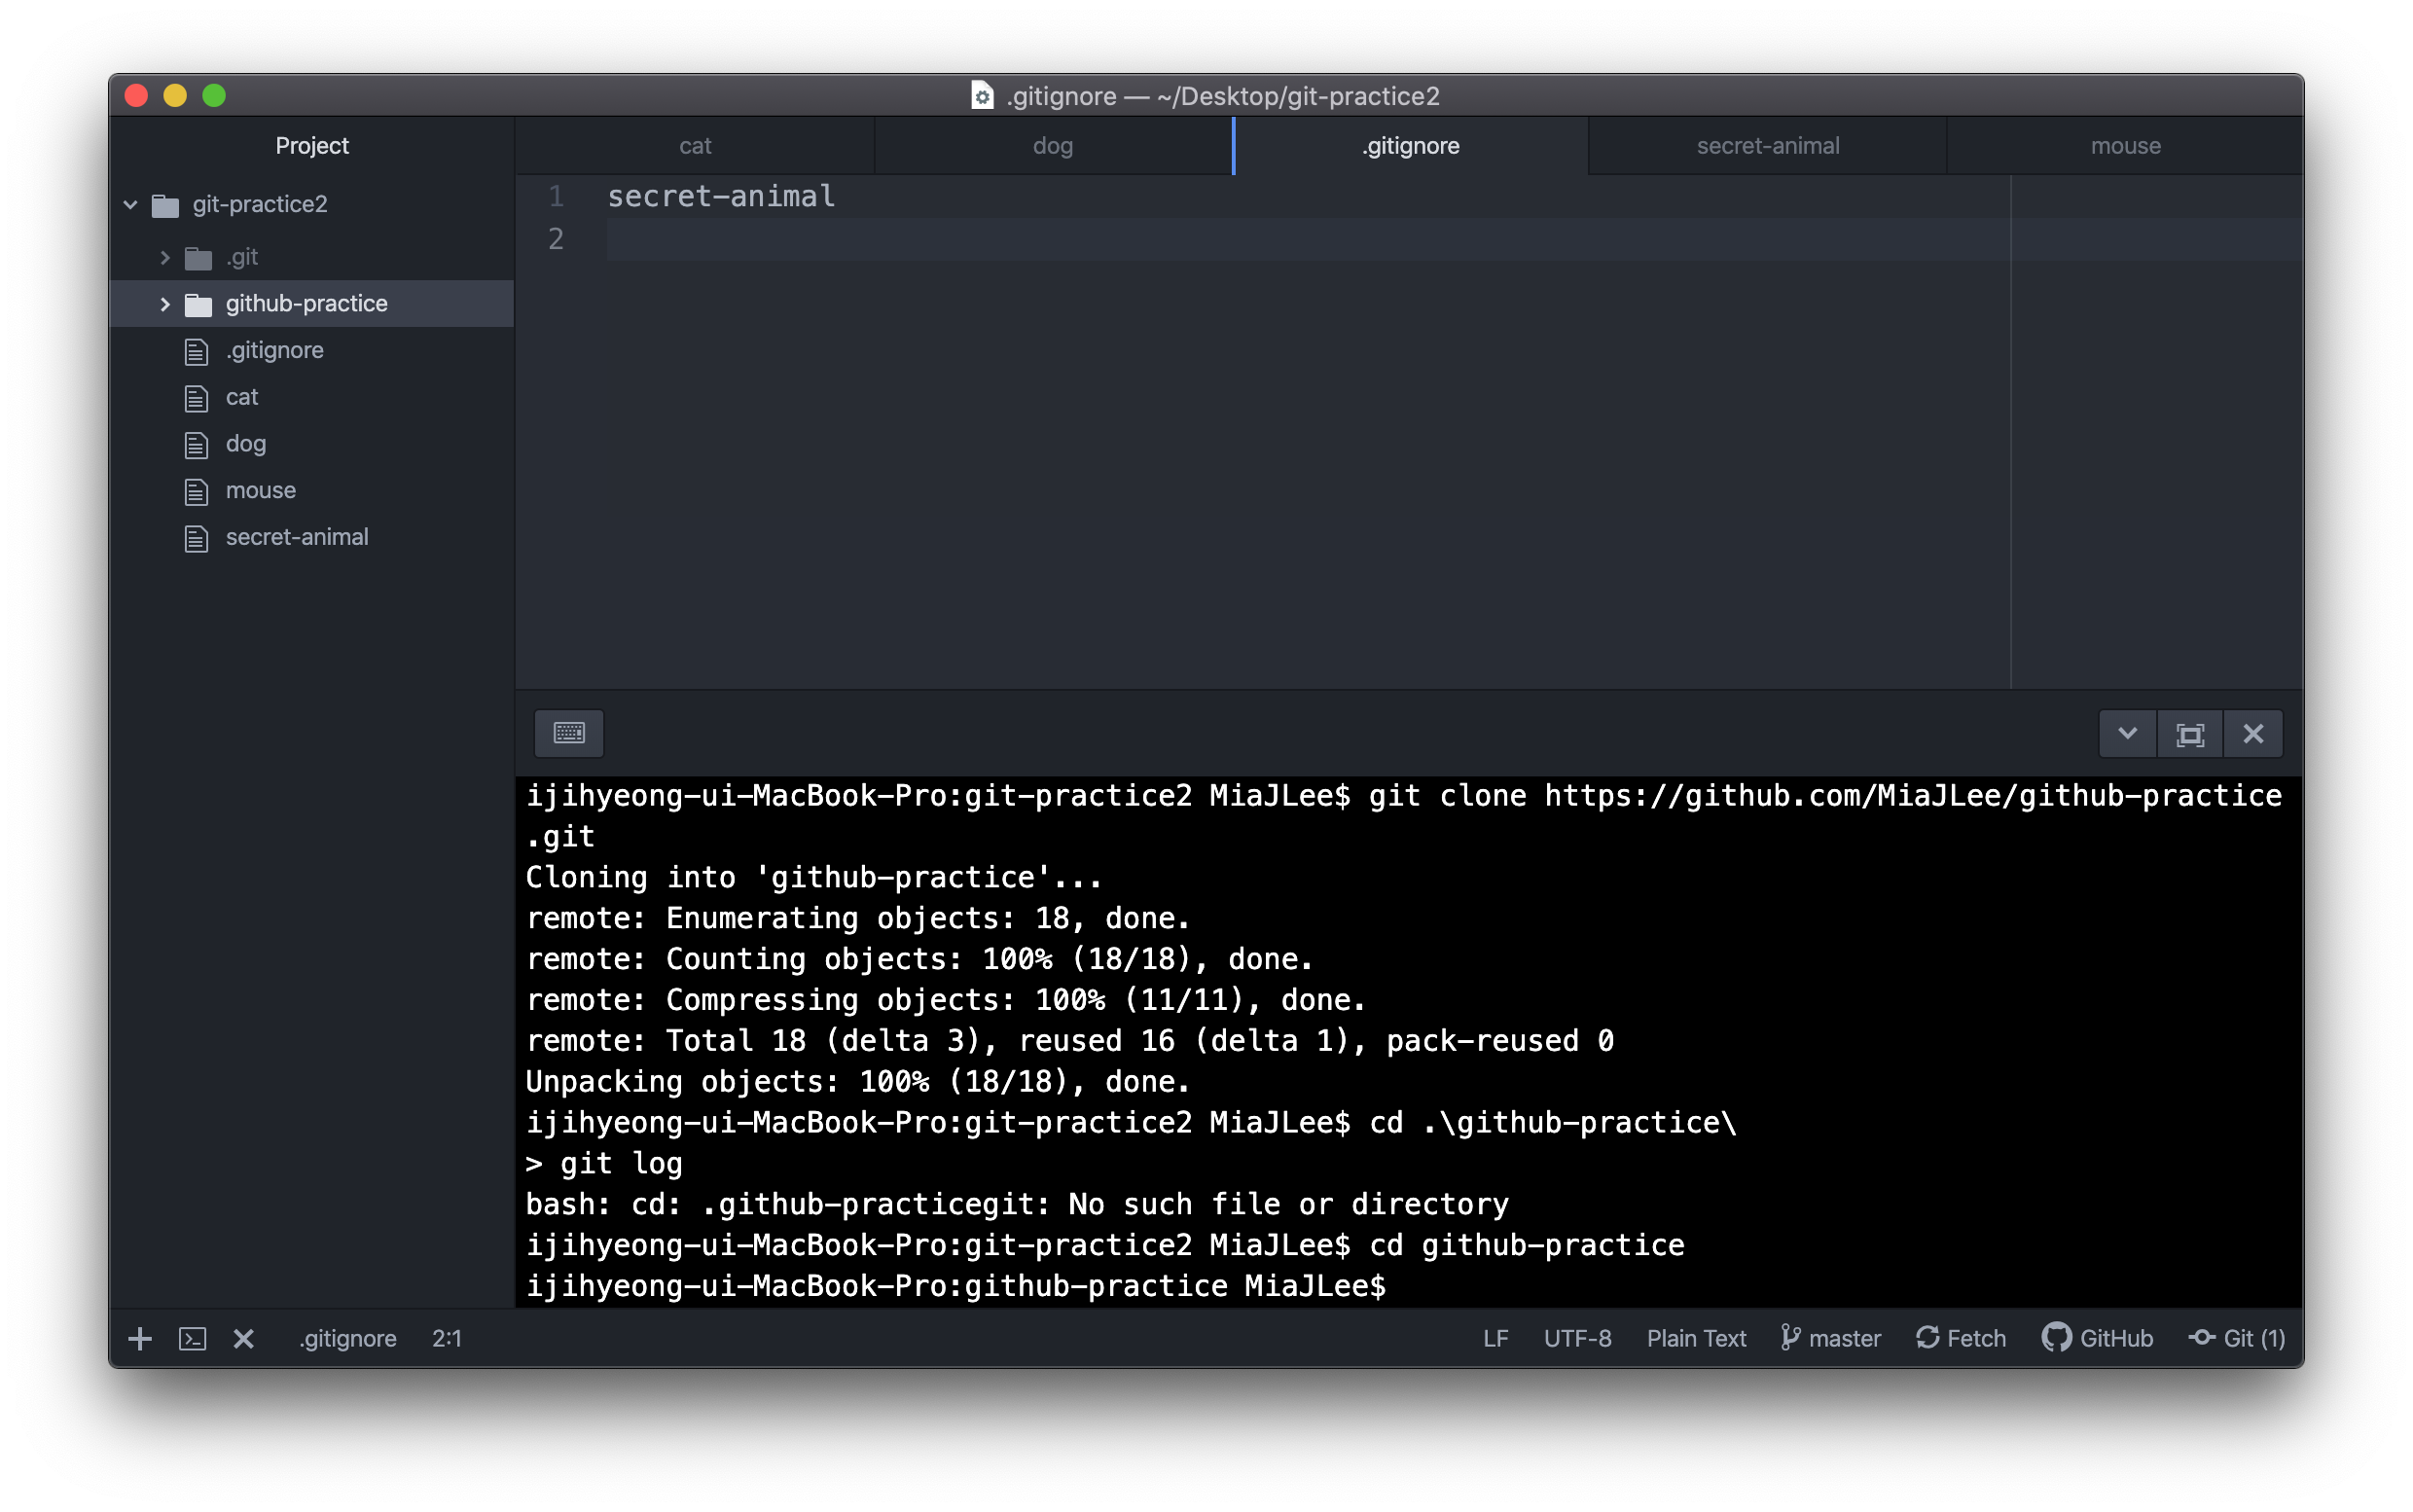Switch to the secret-animal tab
Image resolution: width=2413 pixels, height=1512 pixels.
click(1767, 146)
